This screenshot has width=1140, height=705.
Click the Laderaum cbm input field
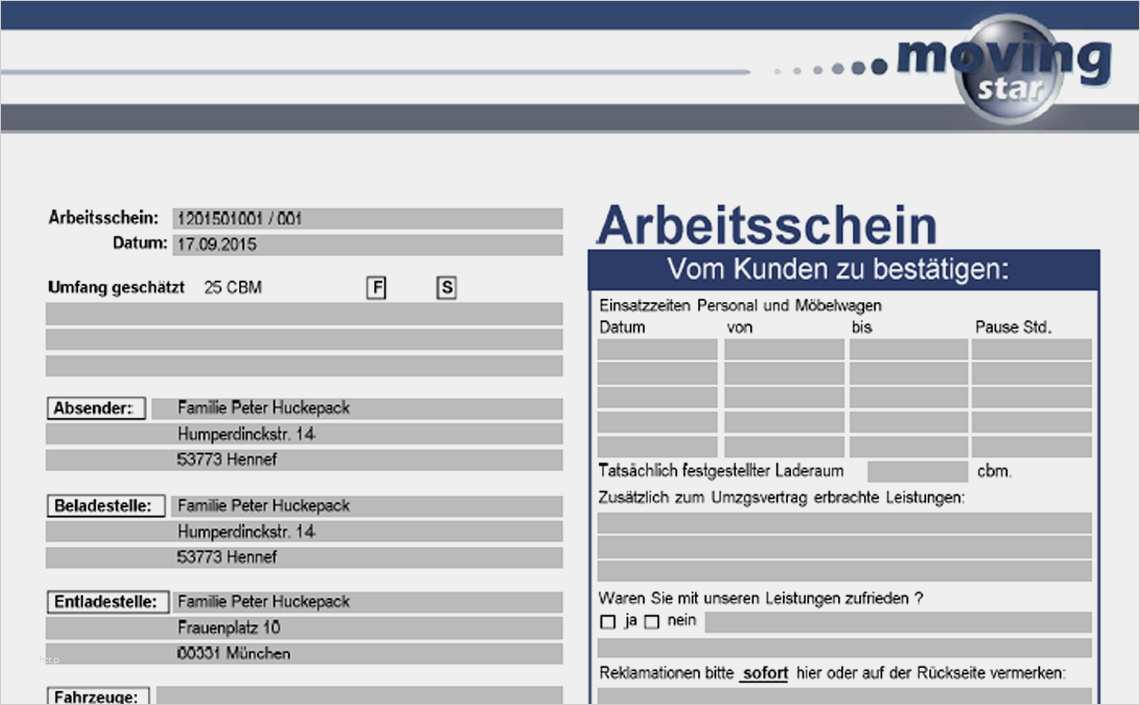tap(916, 471)
